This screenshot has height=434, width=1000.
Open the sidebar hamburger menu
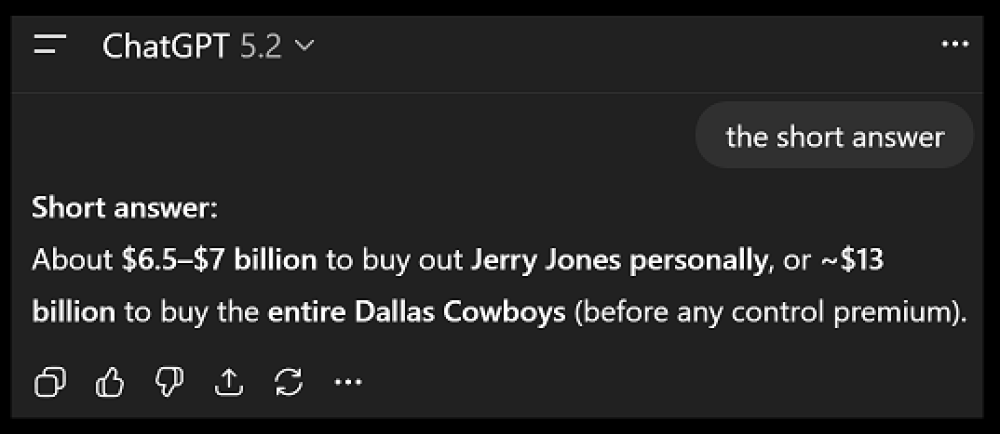coord(49,46)
